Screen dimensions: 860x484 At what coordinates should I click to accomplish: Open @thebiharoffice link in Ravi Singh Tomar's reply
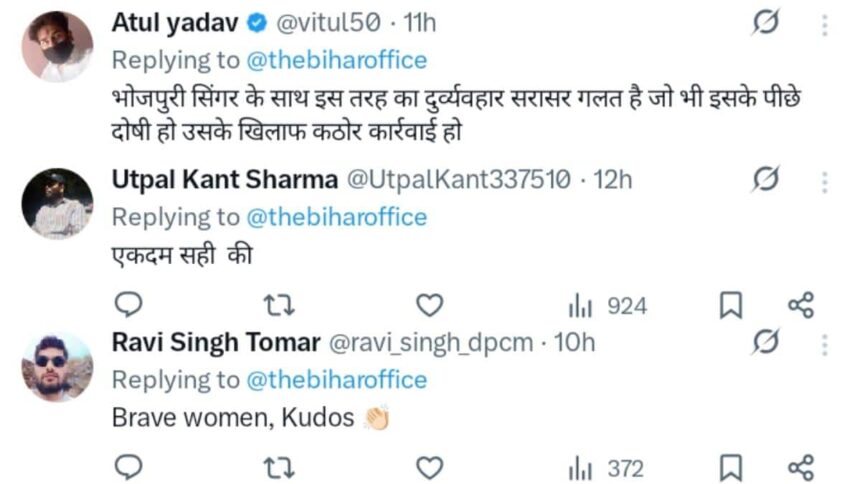336,380
